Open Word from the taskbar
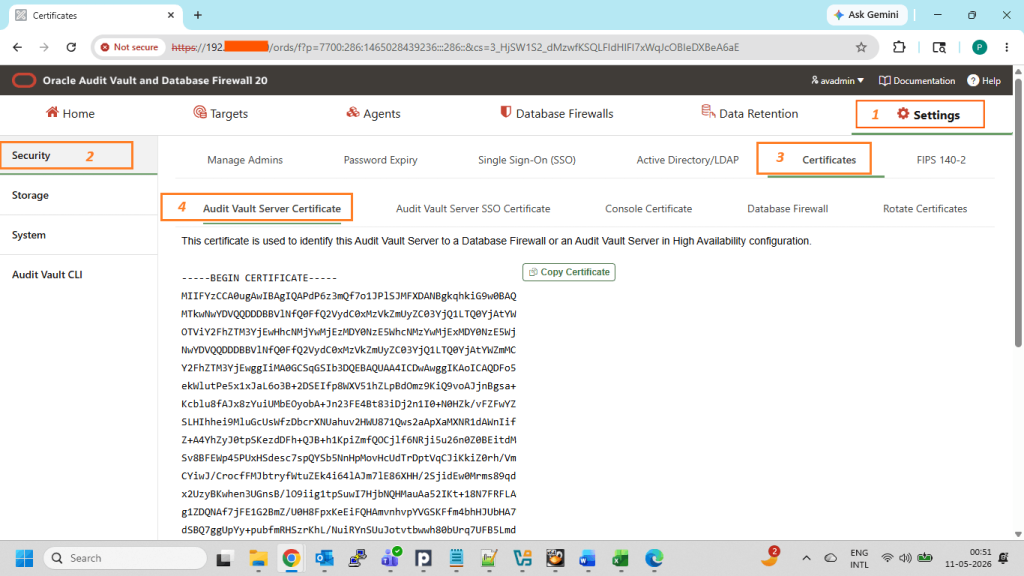This screenshot has height=576, width=1024. 587,558
